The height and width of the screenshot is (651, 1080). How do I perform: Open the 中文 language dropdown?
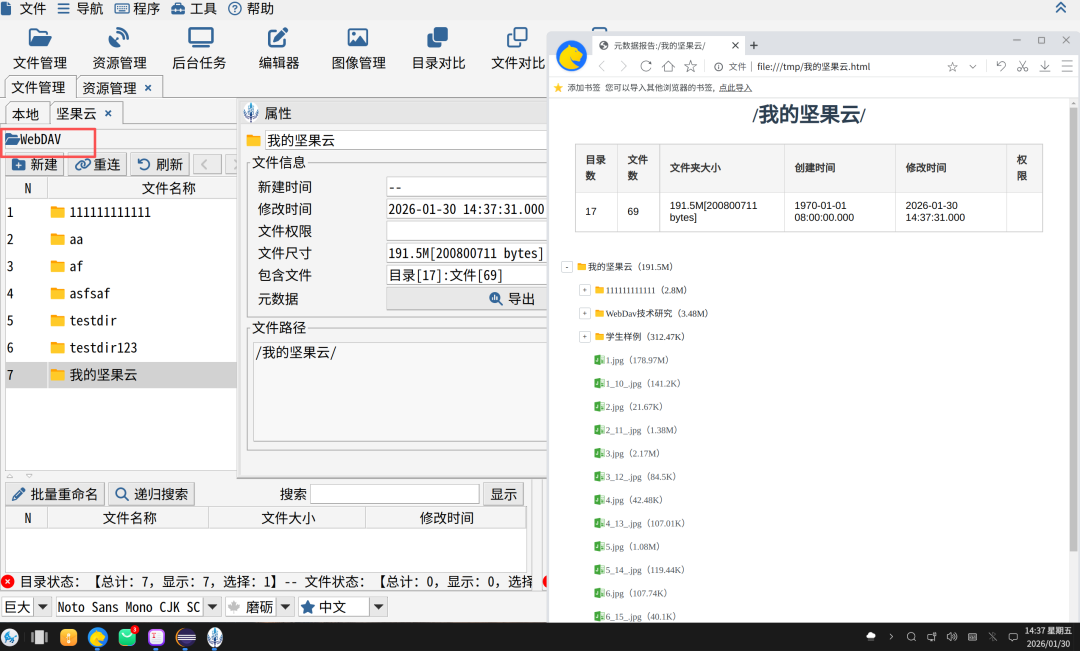[x=378, y=607]
